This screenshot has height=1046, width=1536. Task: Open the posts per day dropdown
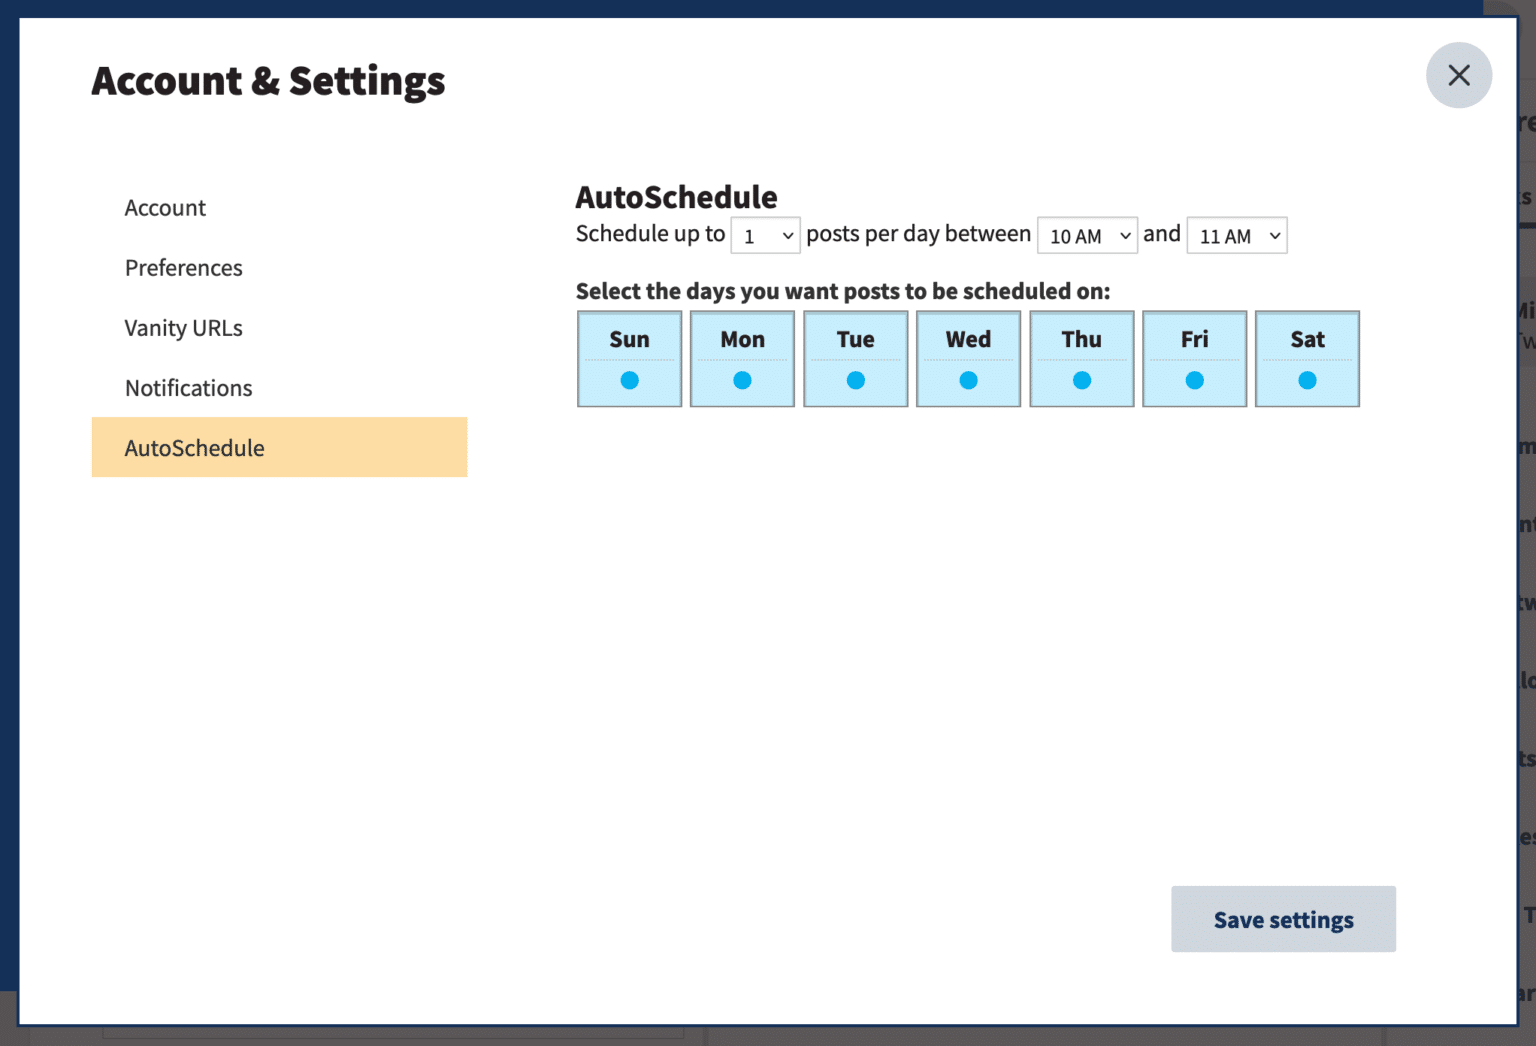(765, 236)
